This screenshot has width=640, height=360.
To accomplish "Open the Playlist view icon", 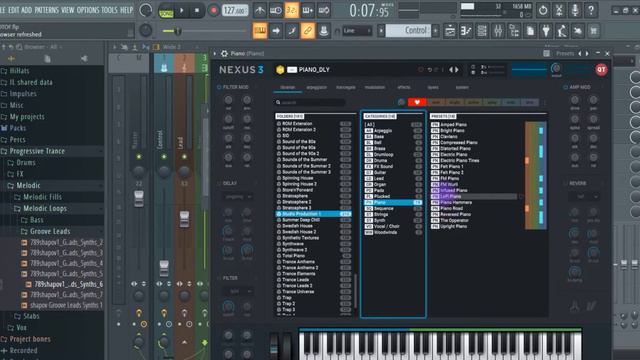I will coord(450,31).
